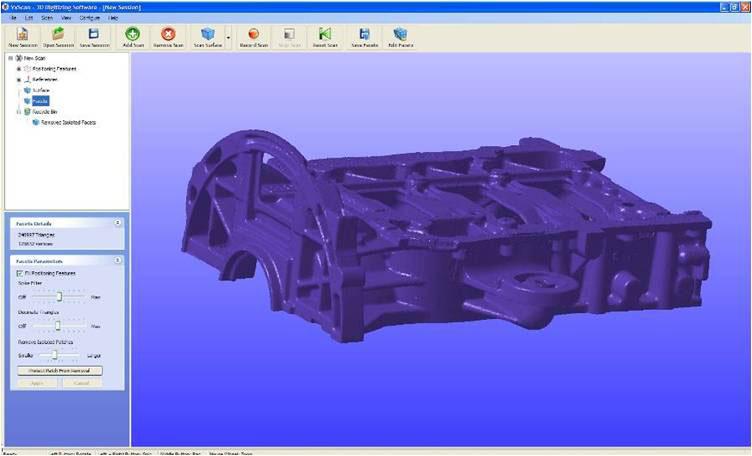This screenshot has height=456, width=752.
Task: Start recording with Record Scan icon
Action: (x=254, y=35)
